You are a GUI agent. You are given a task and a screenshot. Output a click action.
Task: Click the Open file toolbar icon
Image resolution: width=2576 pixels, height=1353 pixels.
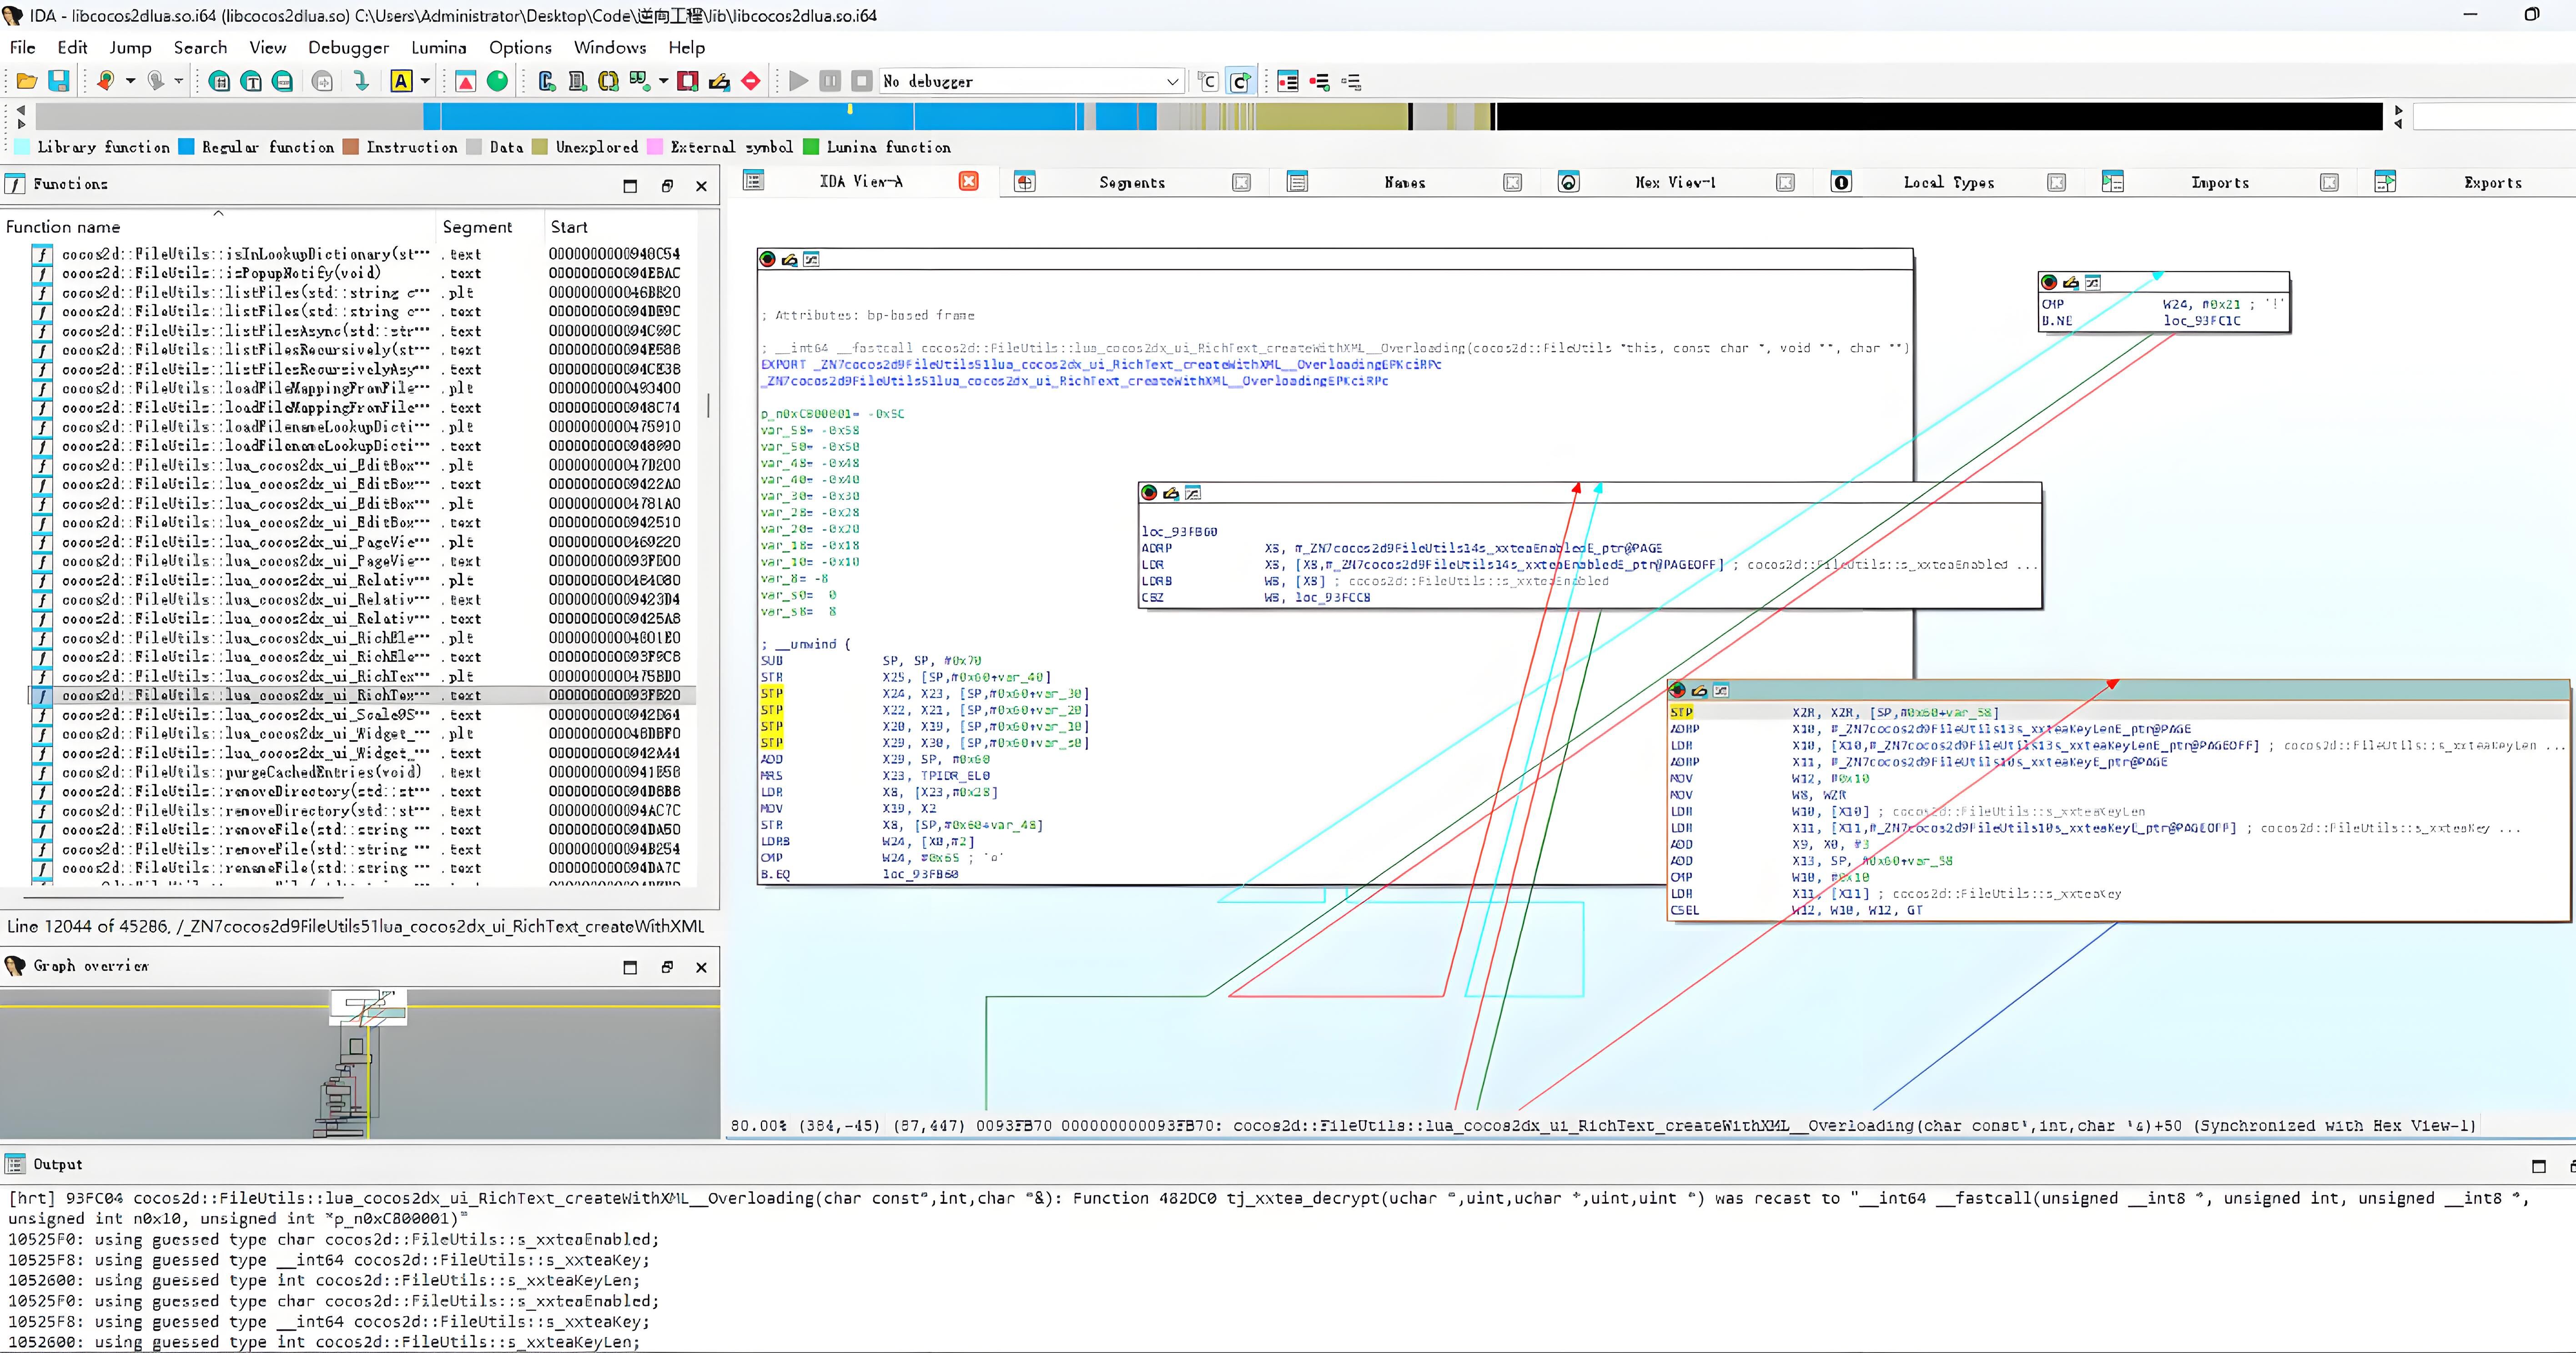click(27, 81)
